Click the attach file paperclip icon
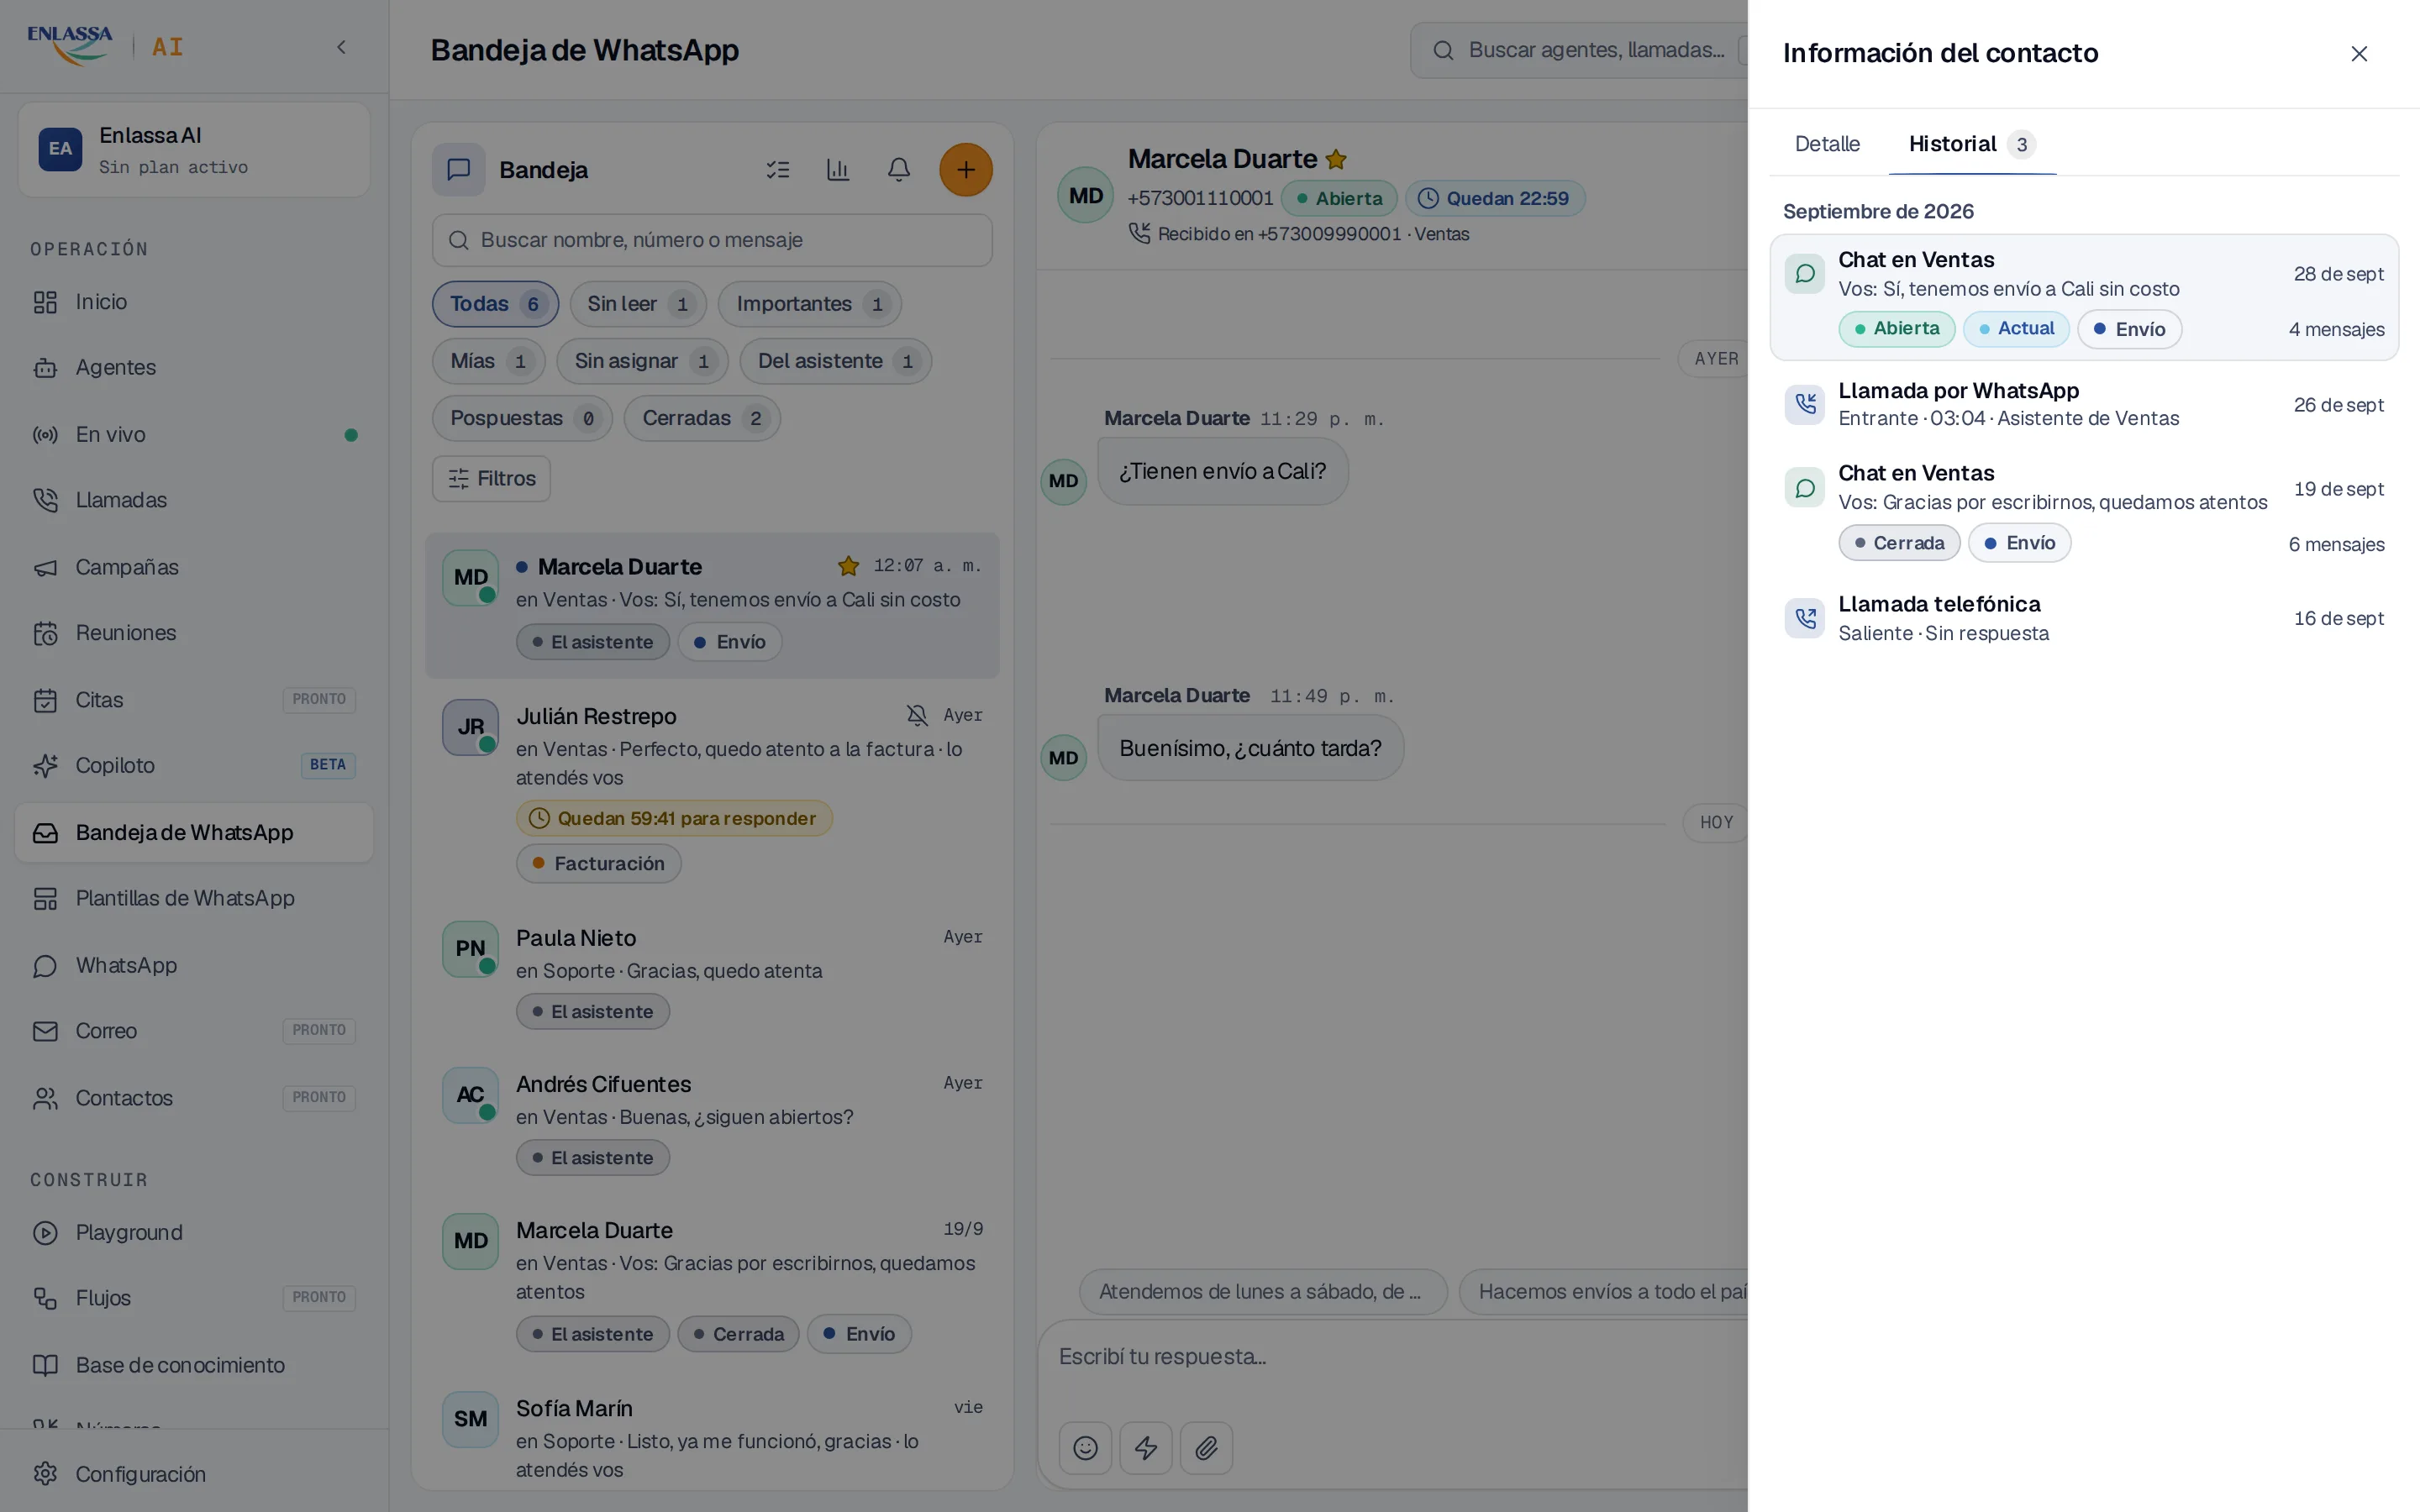The image size is (2420, 1512). [1206, 1448]
